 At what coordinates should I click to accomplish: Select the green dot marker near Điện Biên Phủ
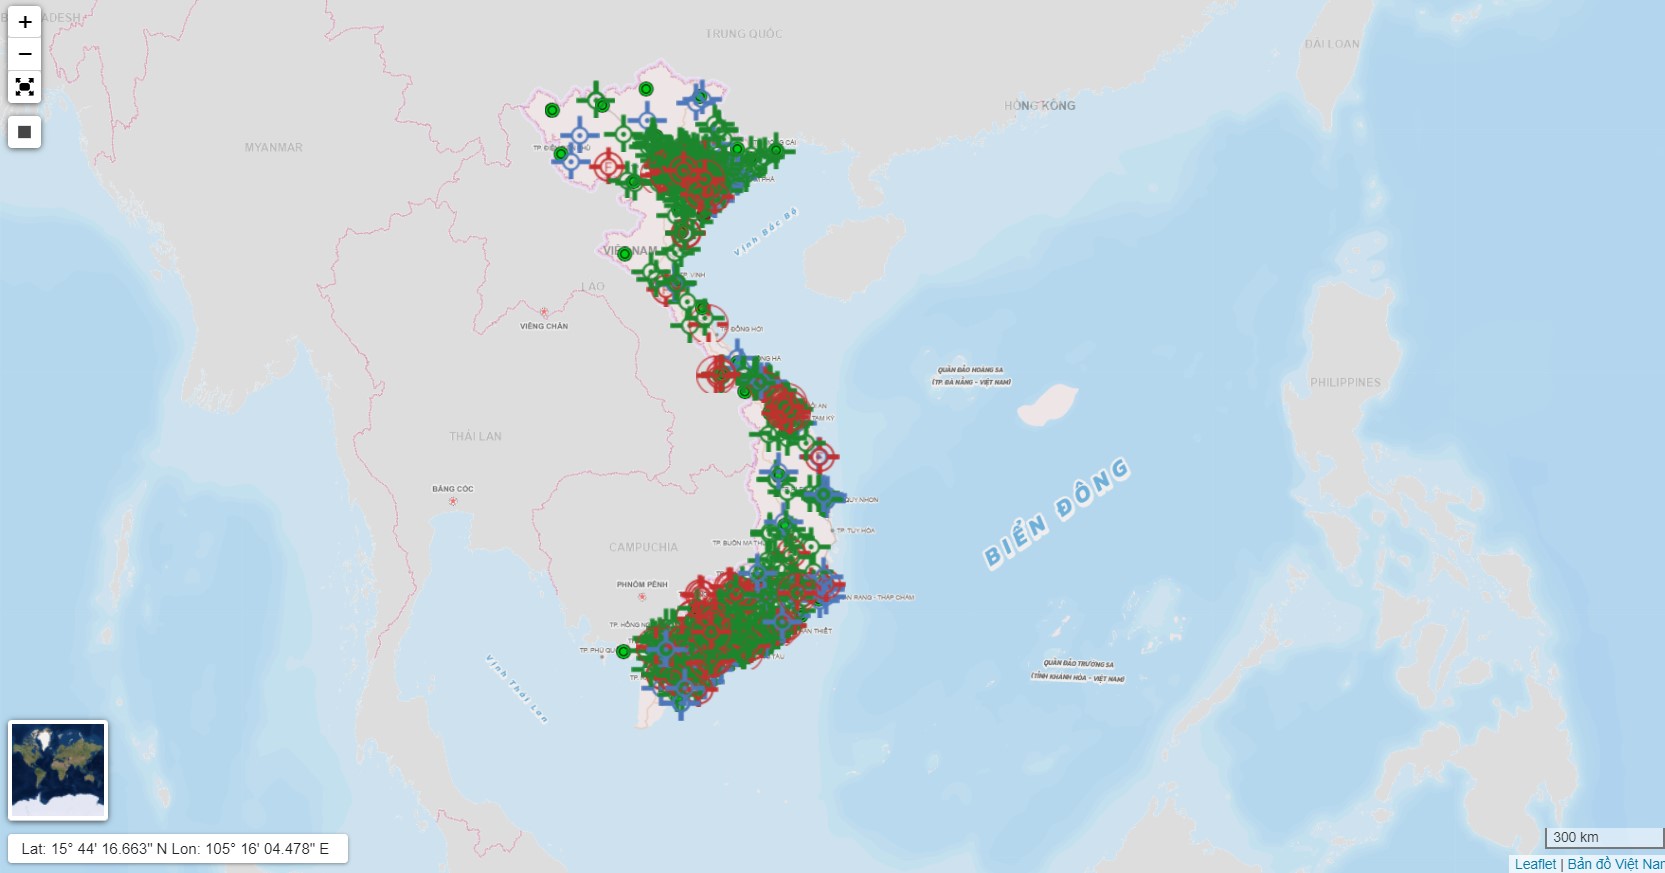[561, 154]
